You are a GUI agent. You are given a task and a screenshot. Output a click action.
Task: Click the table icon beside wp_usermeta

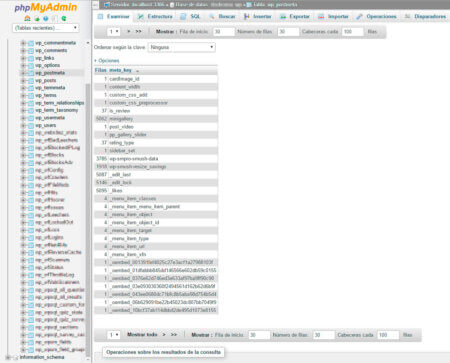click(x=31, y=118)
